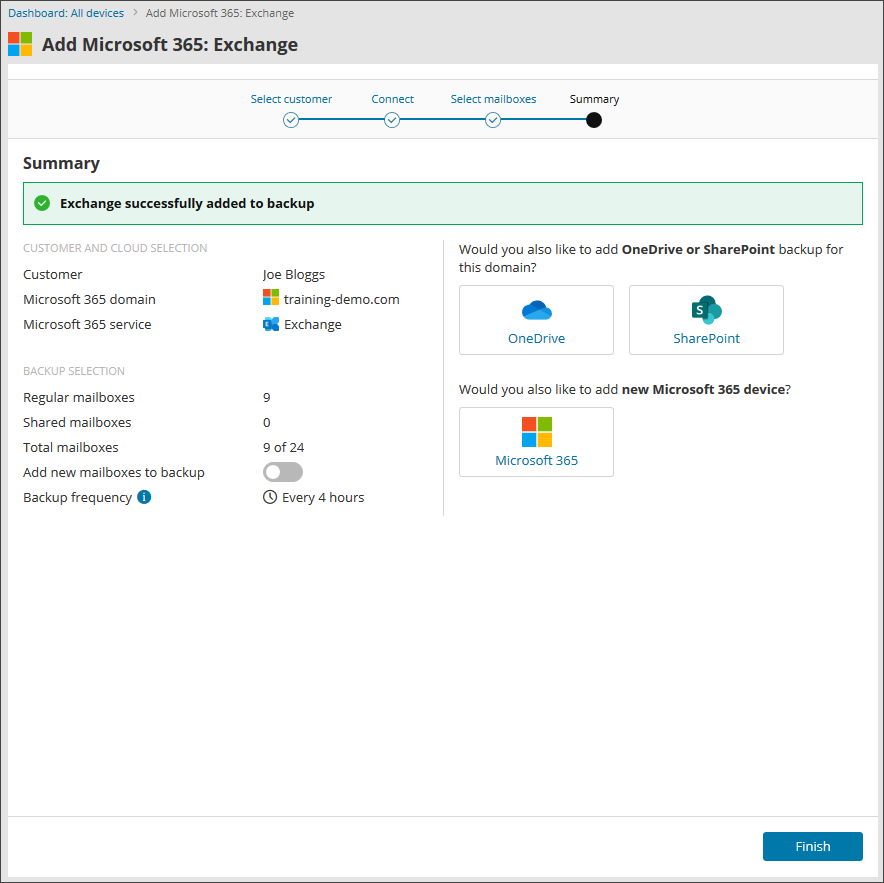
Task: Click the SharePoint logo icon
Action: 706,310
